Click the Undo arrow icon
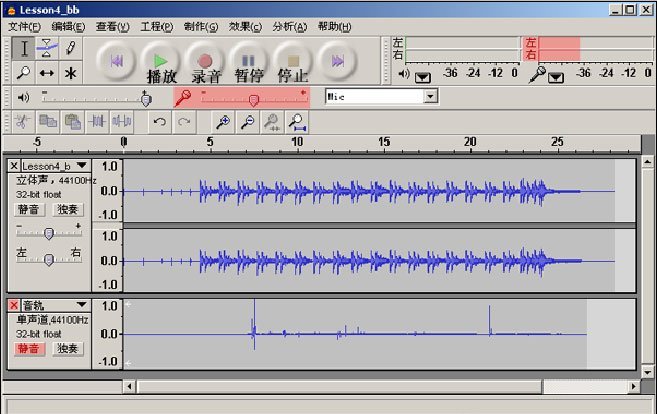Image resolution: width=657 pixels, height=414 pixels. (x=159, y=122)
